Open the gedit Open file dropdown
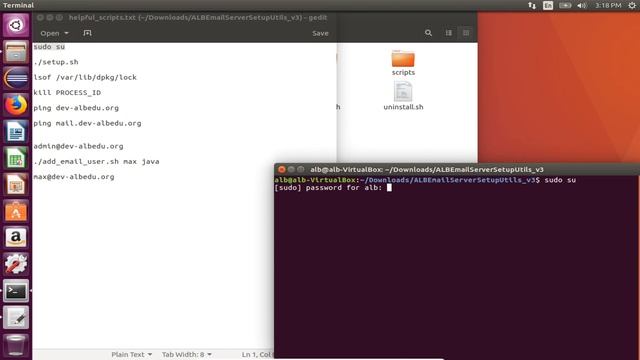 54,33
